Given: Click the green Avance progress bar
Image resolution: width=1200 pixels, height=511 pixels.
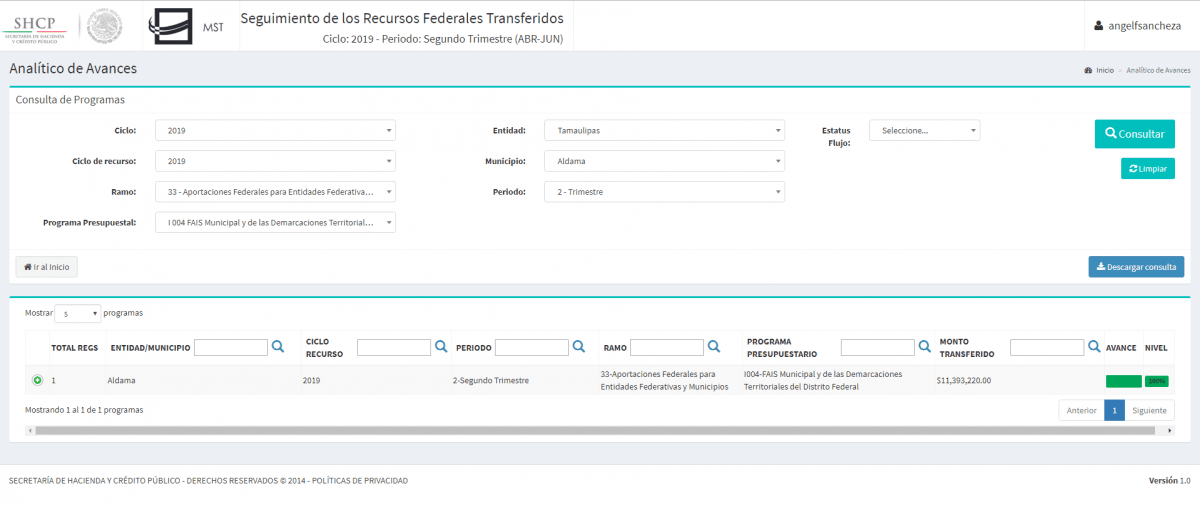Looking at the screenshot, I should 1123,381.
